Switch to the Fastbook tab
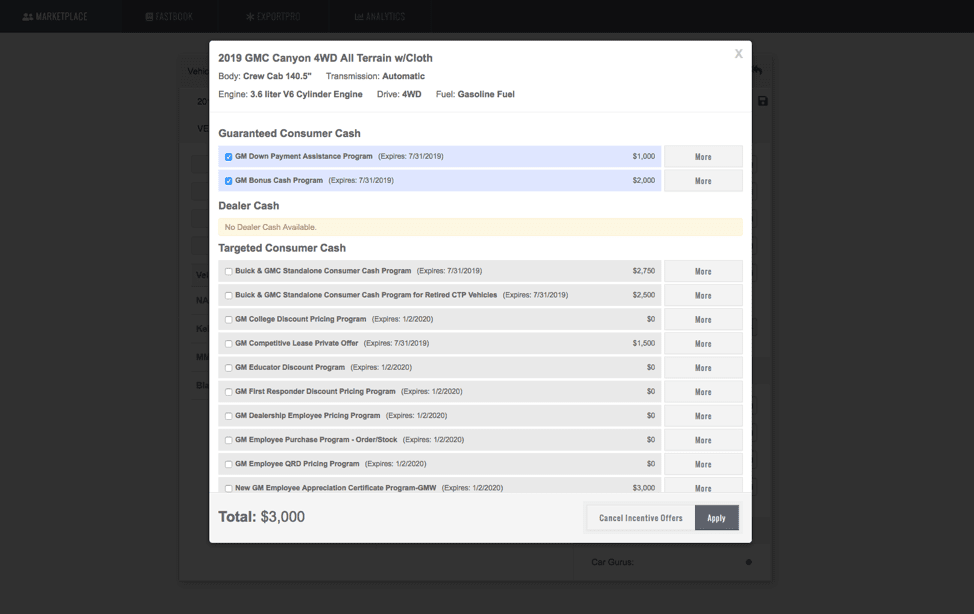The width and height of the screenshot is (974, 614). click(169, 17)
